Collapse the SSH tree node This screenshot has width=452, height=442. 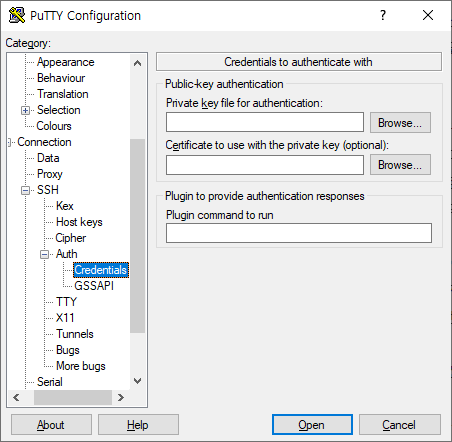click(25, 190)
